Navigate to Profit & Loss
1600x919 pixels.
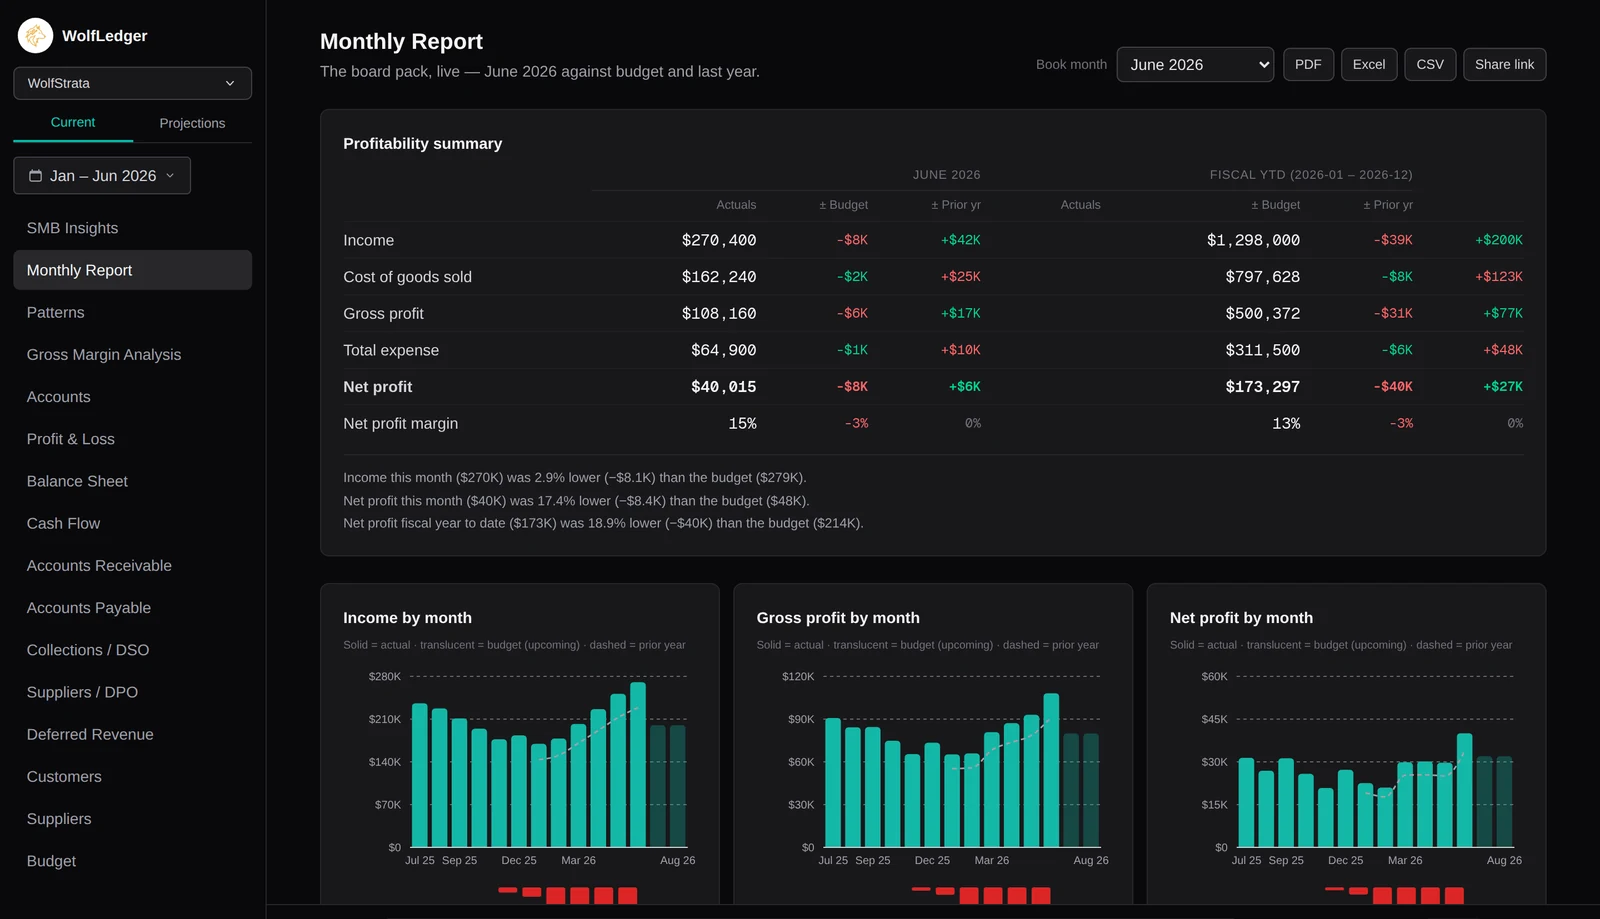point(132,439)
